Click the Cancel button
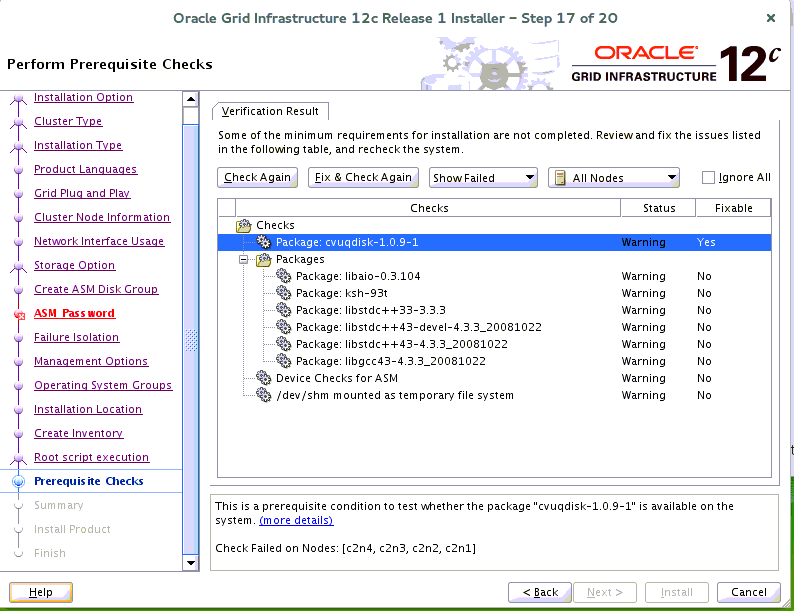Image resolution: width=794 pixels, height=611 pixels. pos(748,592)
